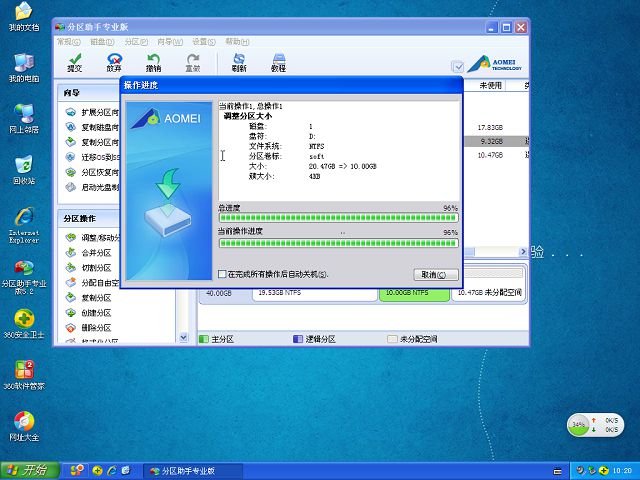Click the 分区操作 panel header
The image size is (640, 480).
(x=89, y=219)
